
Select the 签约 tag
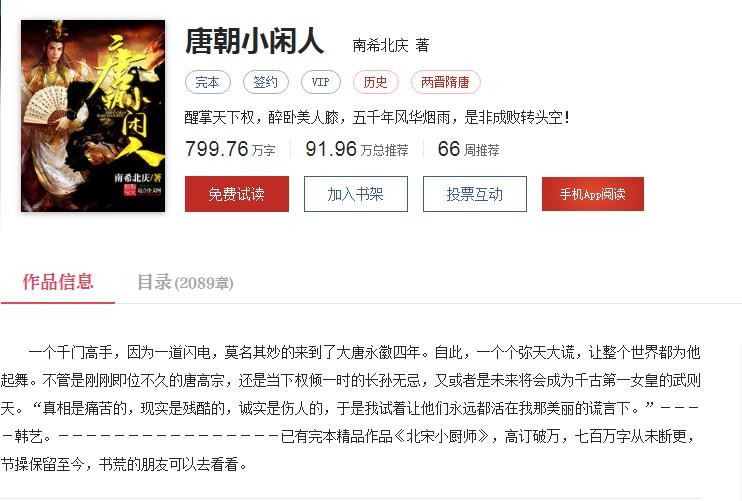pyautogui.click(x=265, y=82)
